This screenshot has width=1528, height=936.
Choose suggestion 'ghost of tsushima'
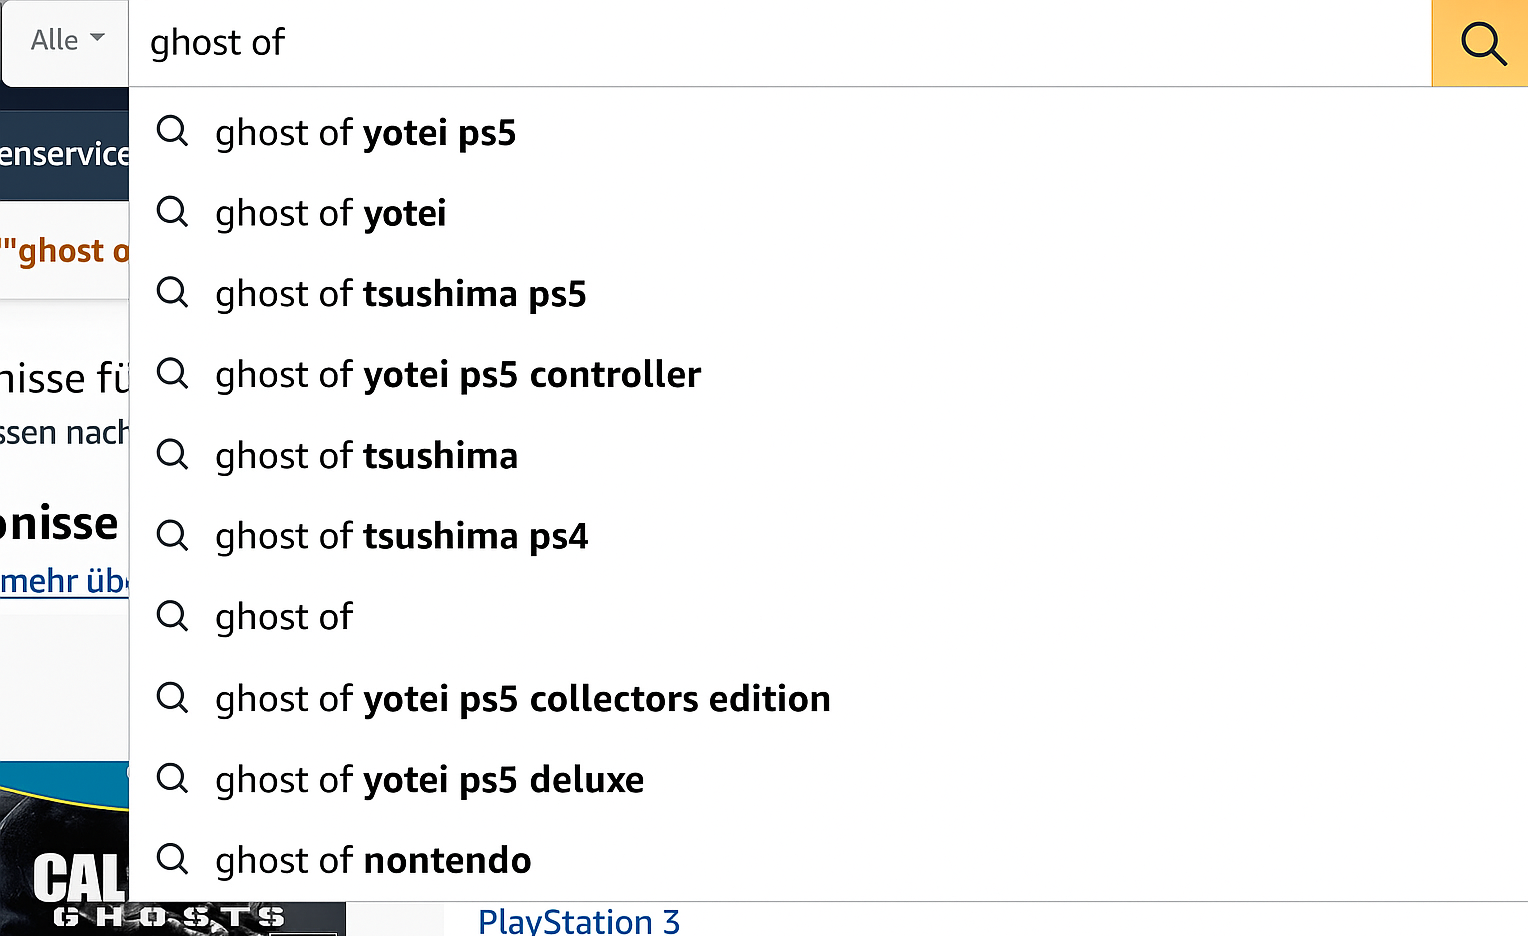(x=366, y=456)
